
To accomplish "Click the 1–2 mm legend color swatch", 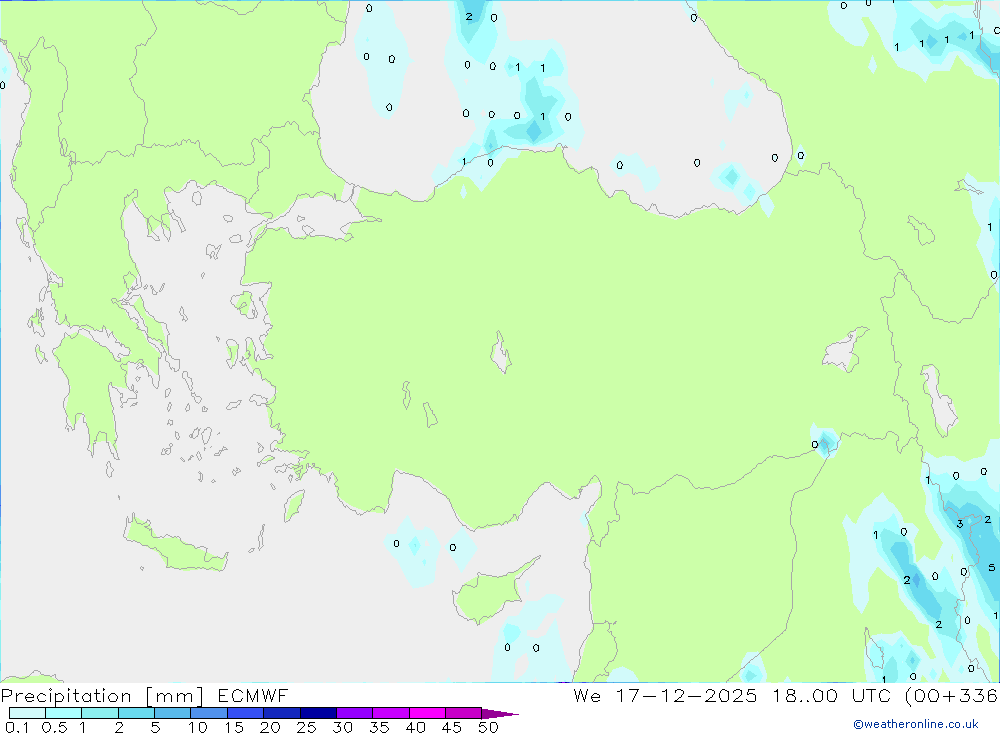I will (99, 713).
